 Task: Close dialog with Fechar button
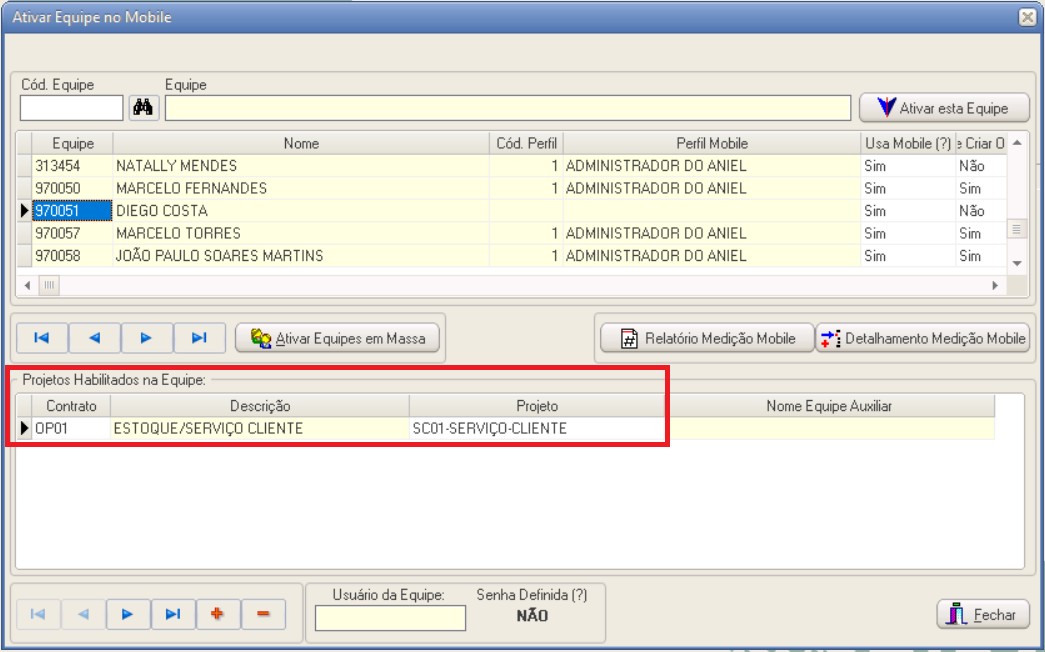[982, 614]
